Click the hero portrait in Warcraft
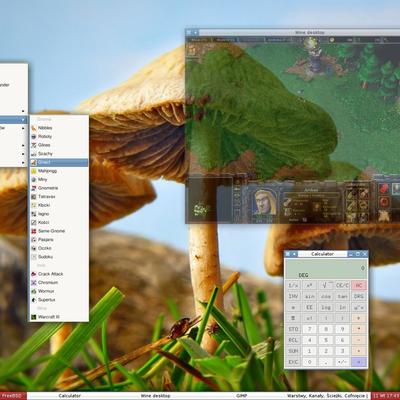The width and height of the screenshot is (400, 400). (x=265, y=202)
